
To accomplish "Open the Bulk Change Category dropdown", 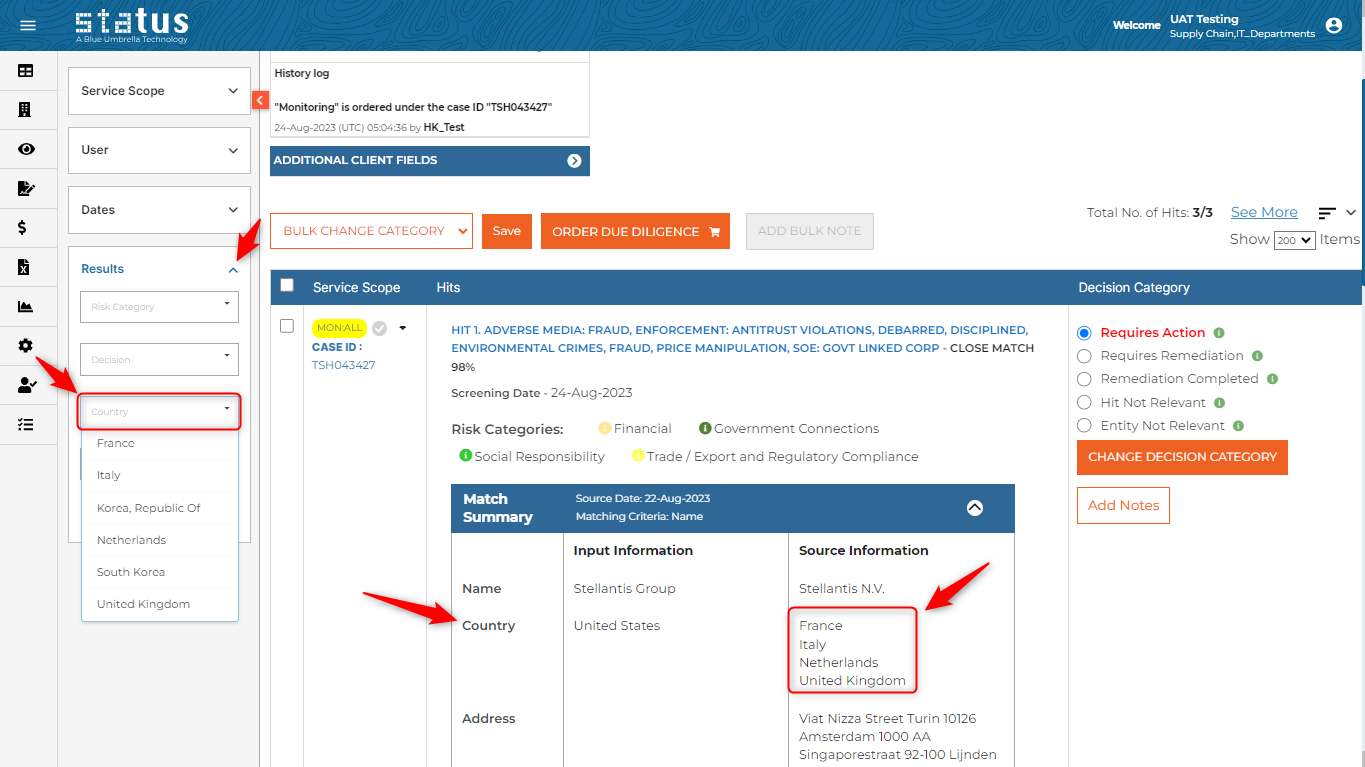I will (x=371, y=231).
